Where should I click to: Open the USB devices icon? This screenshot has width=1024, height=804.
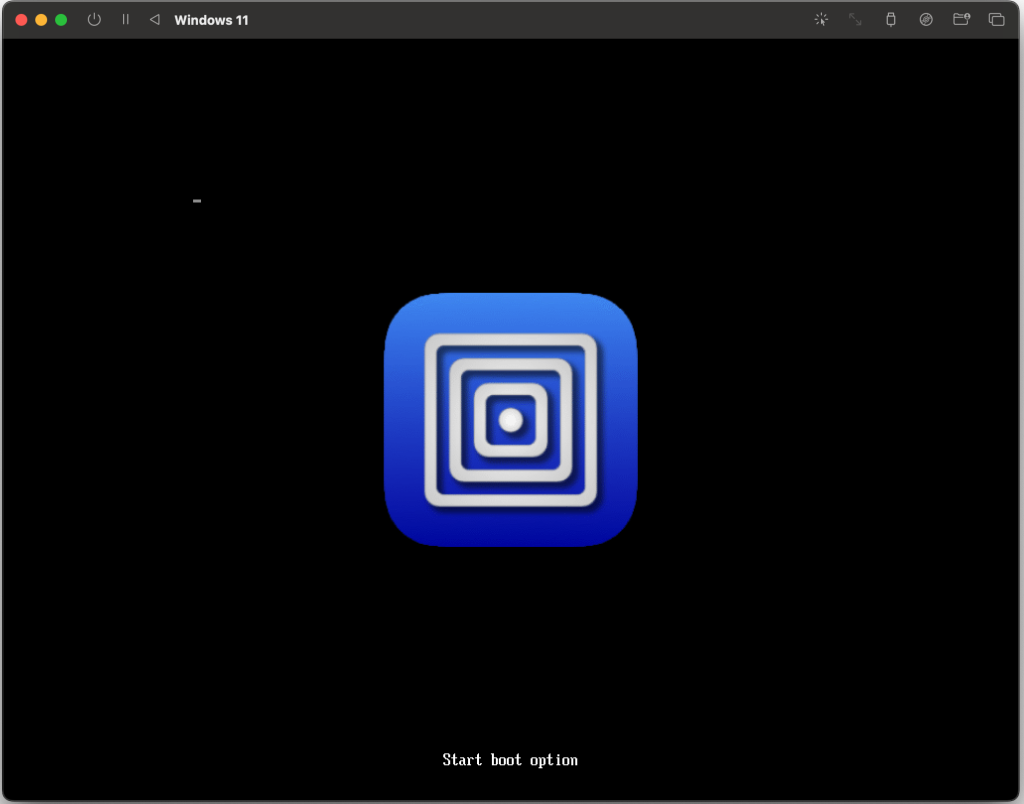(890, 20)
